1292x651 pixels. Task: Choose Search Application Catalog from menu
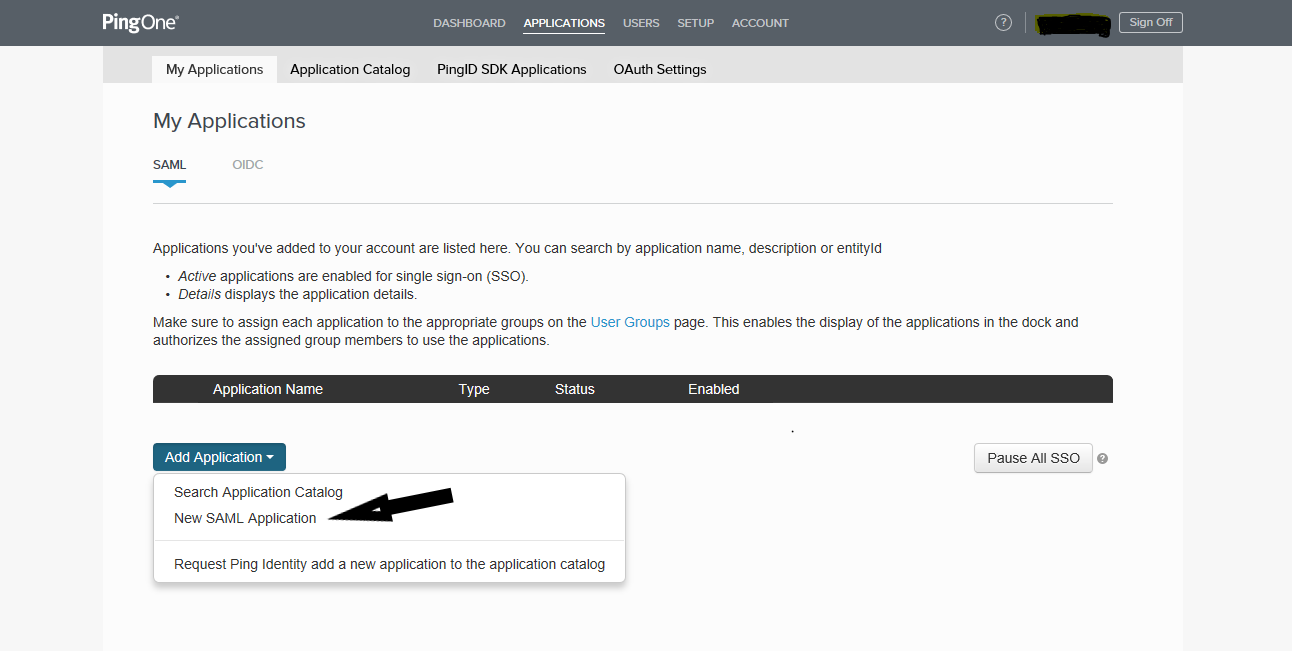[258, 492]
